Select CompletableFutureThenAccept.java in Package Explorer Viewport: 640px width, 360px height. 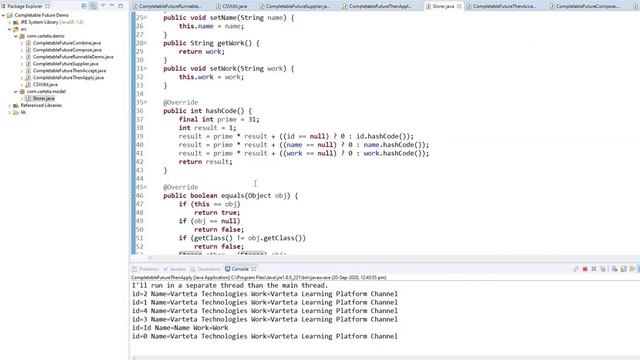69,71
